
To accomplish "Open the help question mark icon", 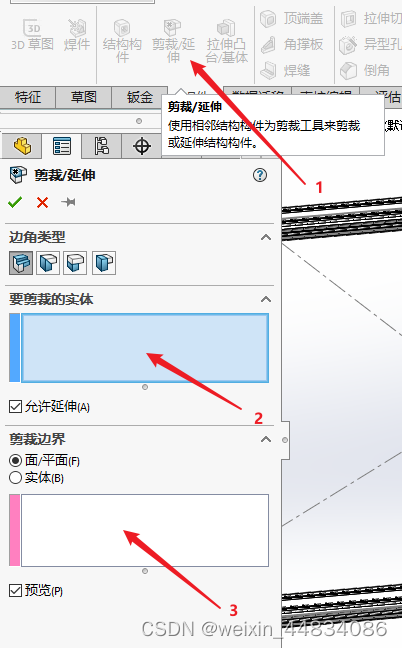I will click(x=260, y=175).
